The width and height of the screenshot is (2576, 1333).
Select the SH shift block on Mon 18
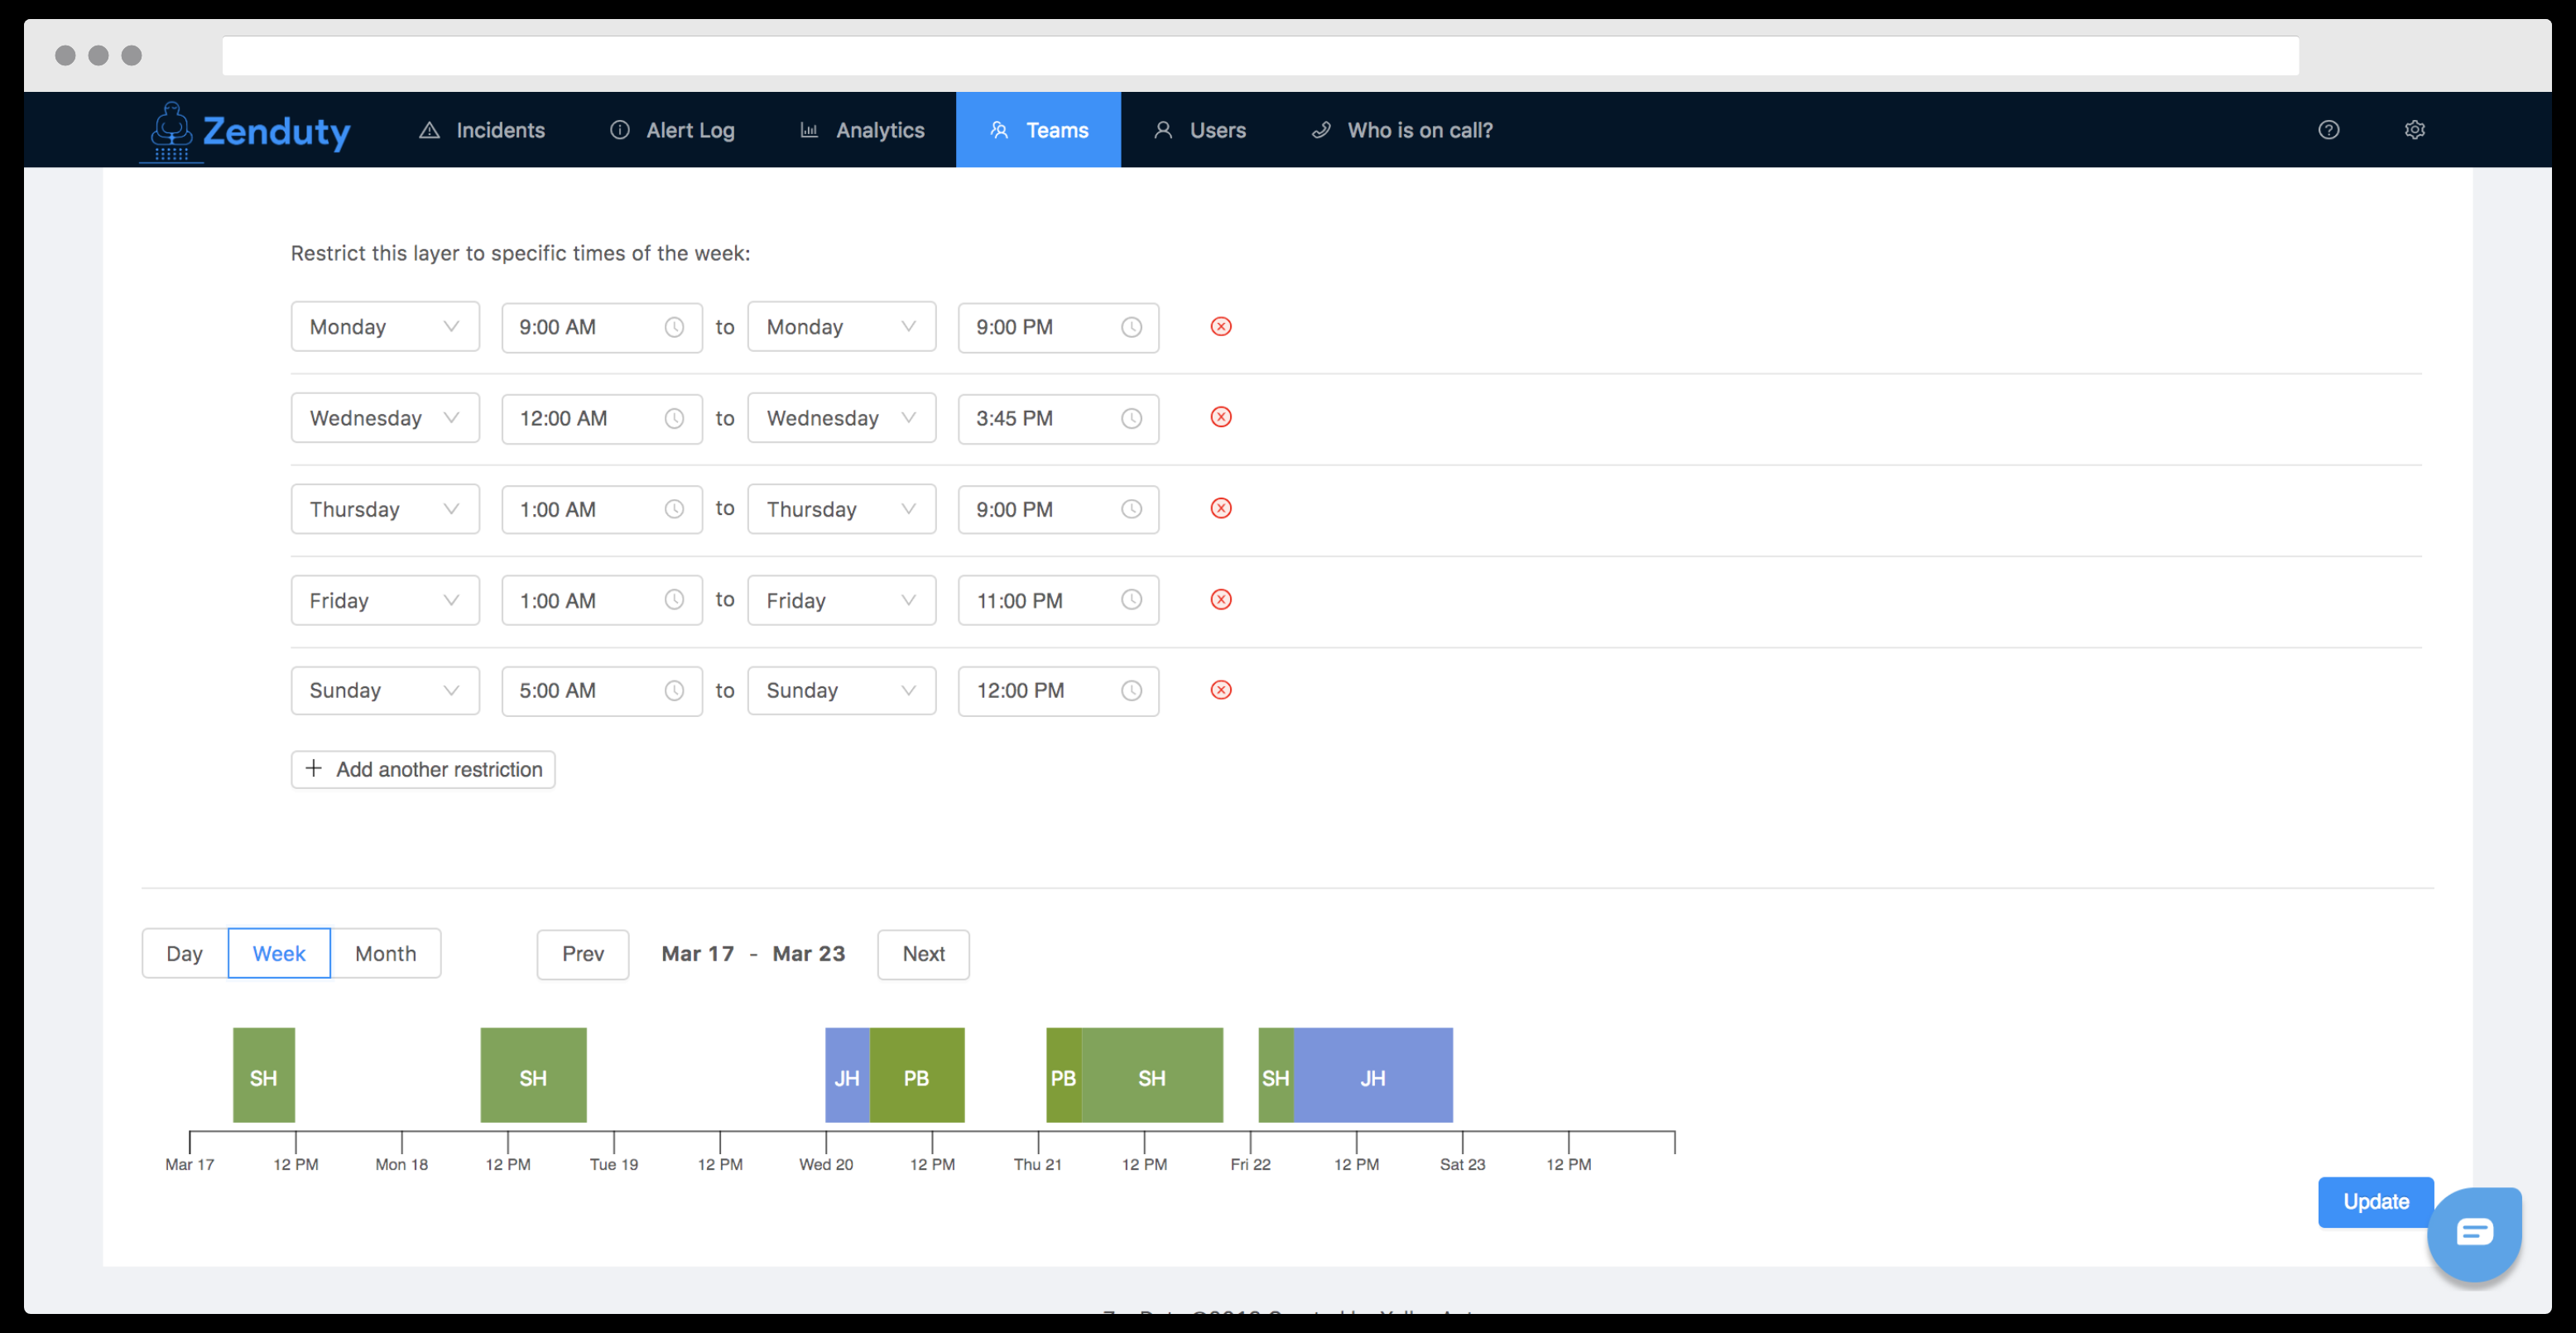click(533, 1076)
